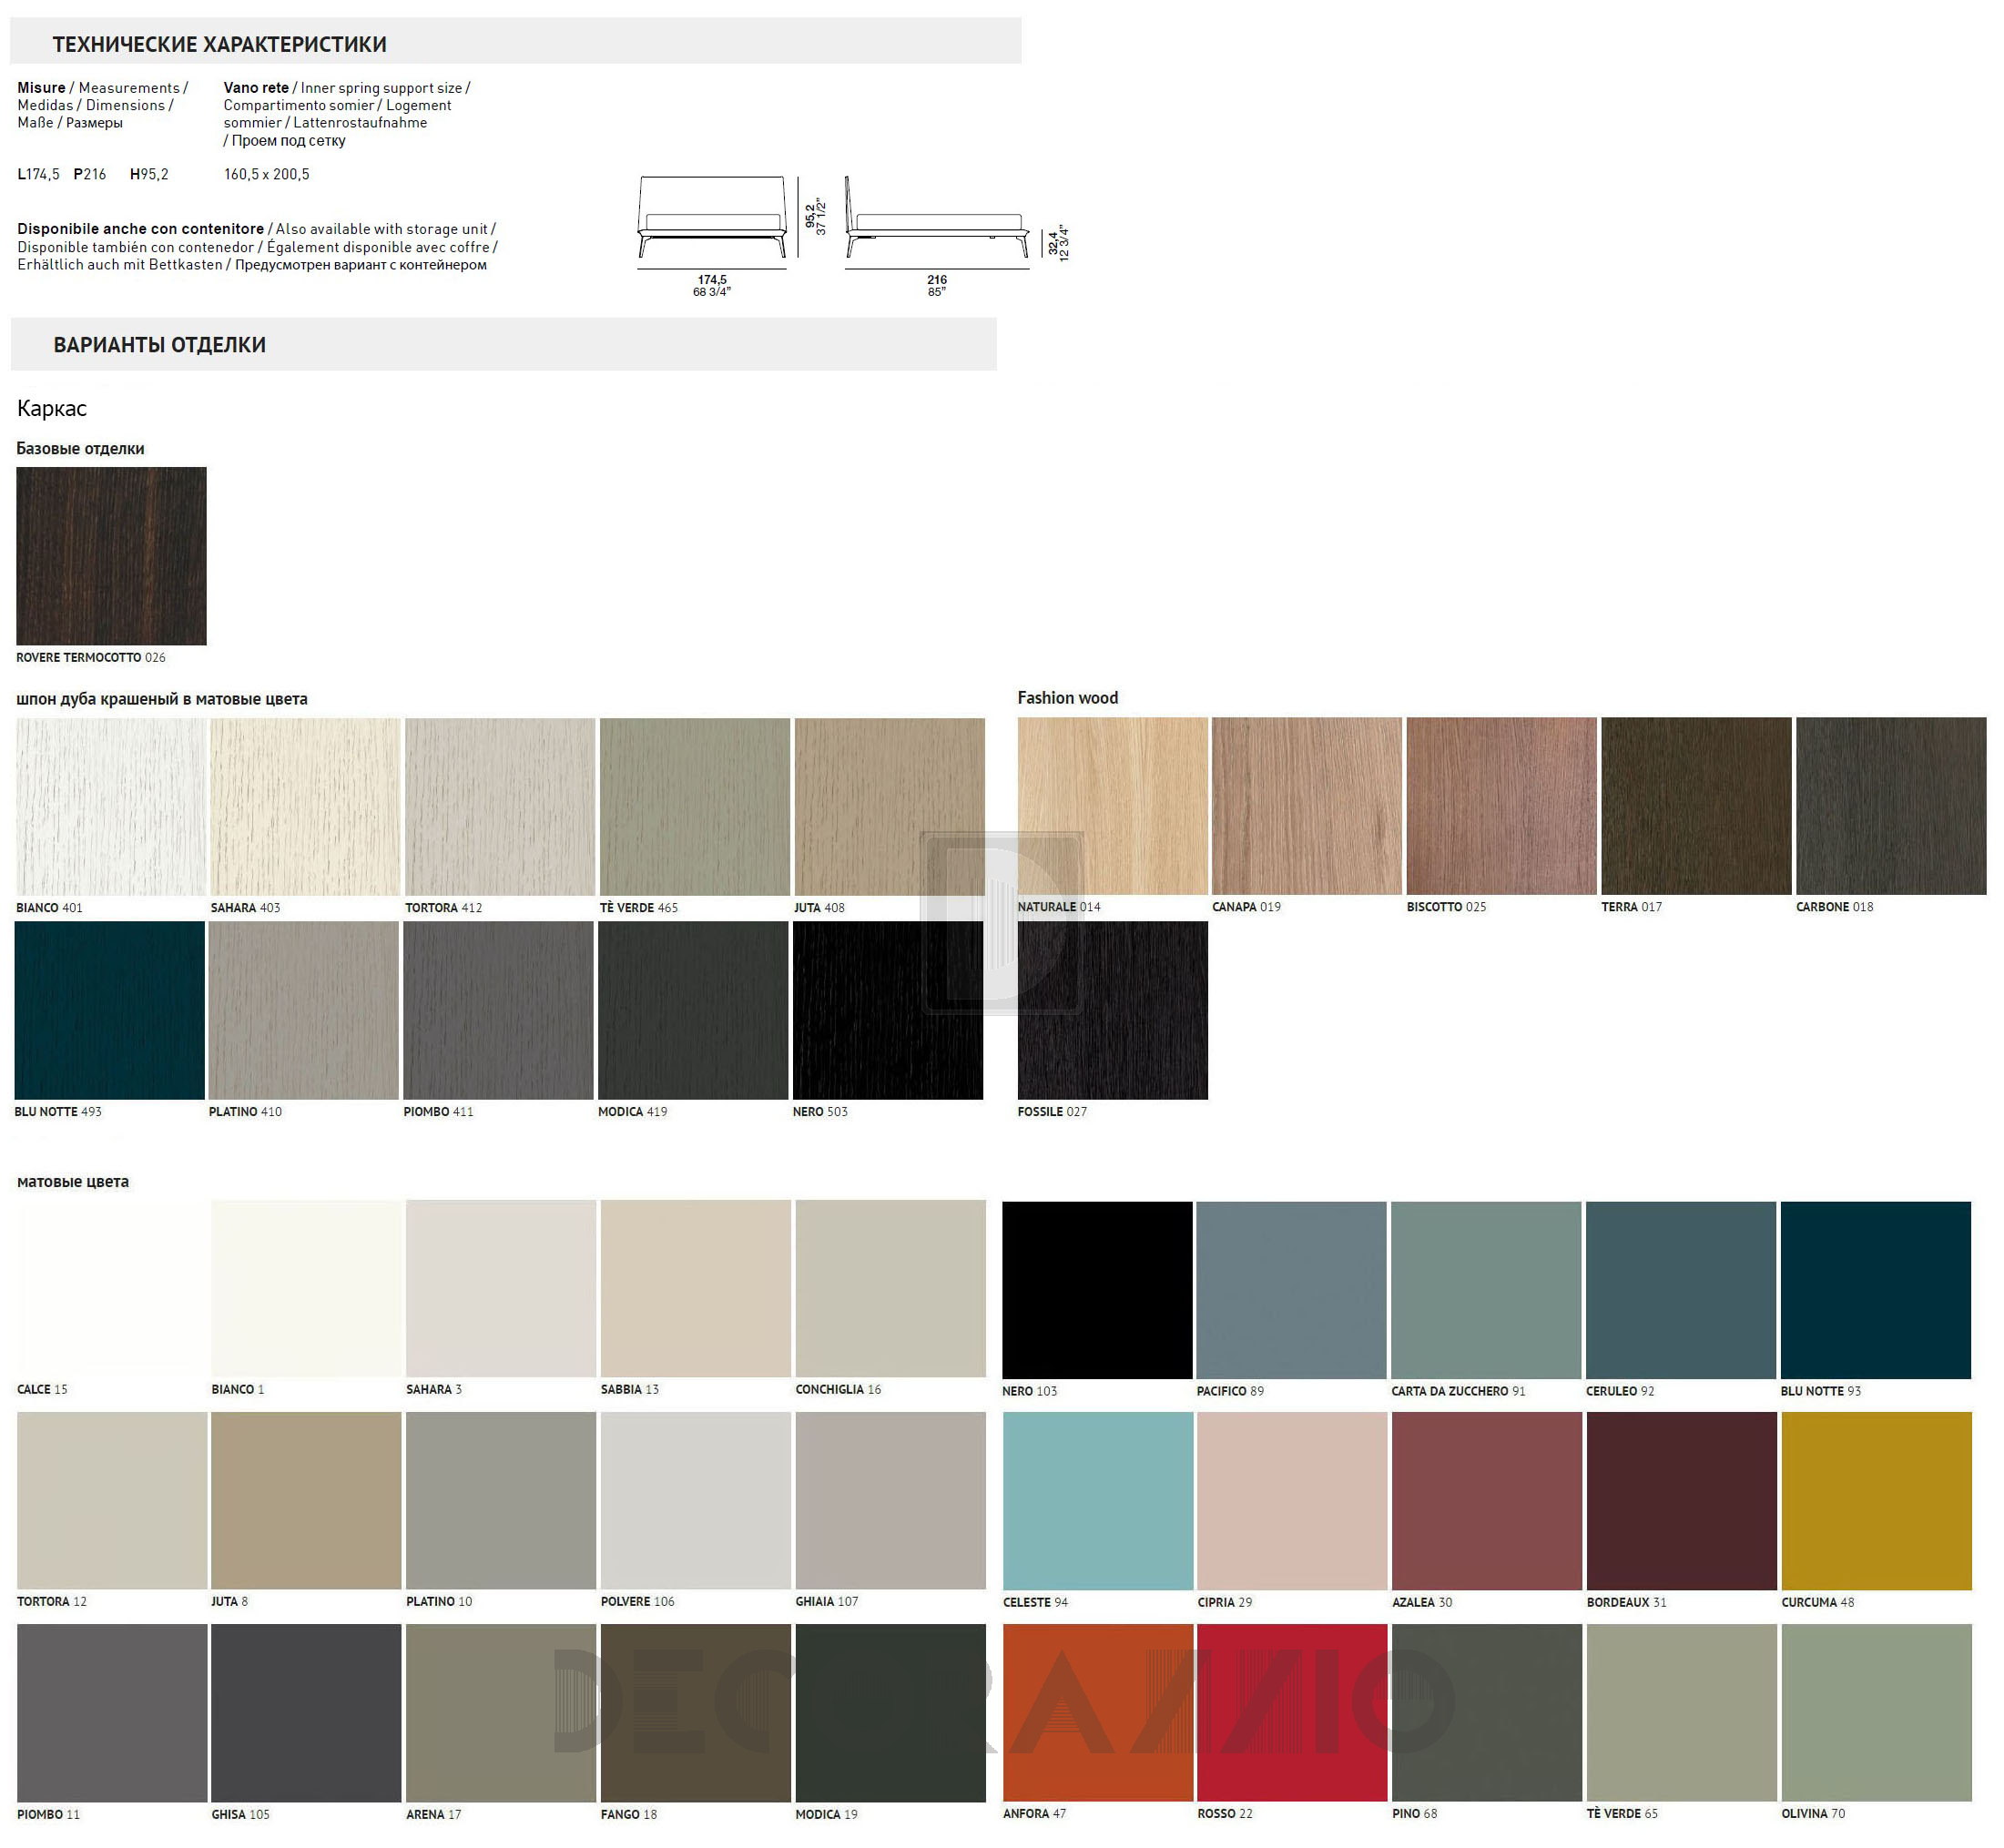Select the Rovere Termocotto 026 wood swatch

(111, 556)
